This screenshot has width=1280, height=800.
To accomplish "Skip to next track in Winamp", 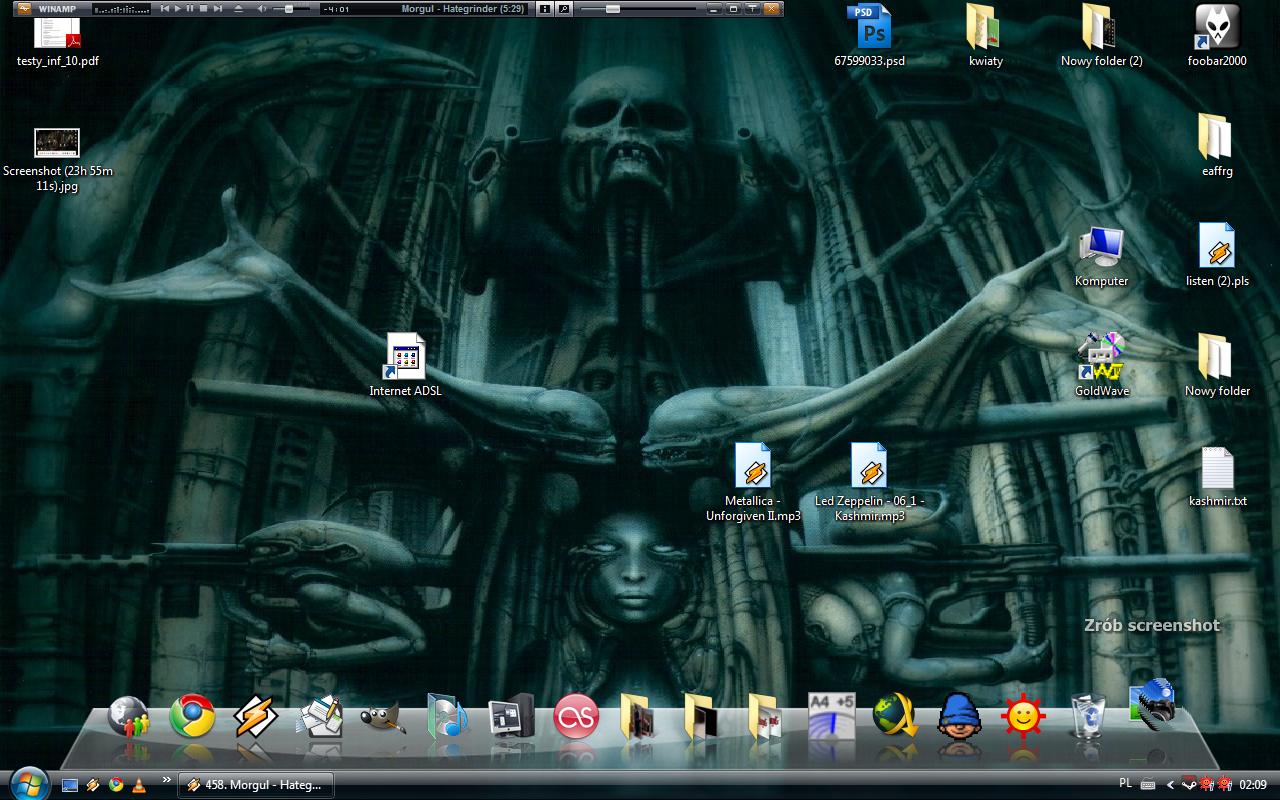I will (217, 8).
